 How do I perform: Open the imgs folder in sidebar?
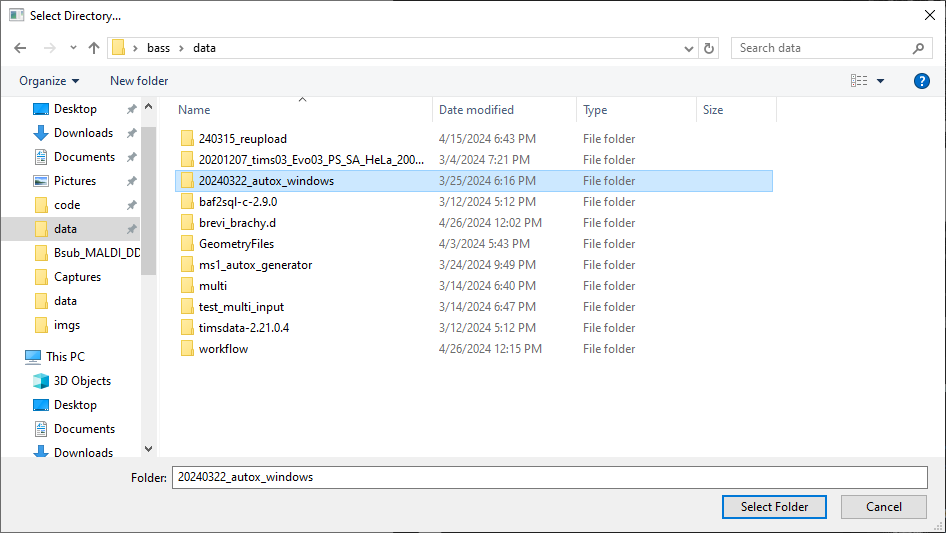67,325
